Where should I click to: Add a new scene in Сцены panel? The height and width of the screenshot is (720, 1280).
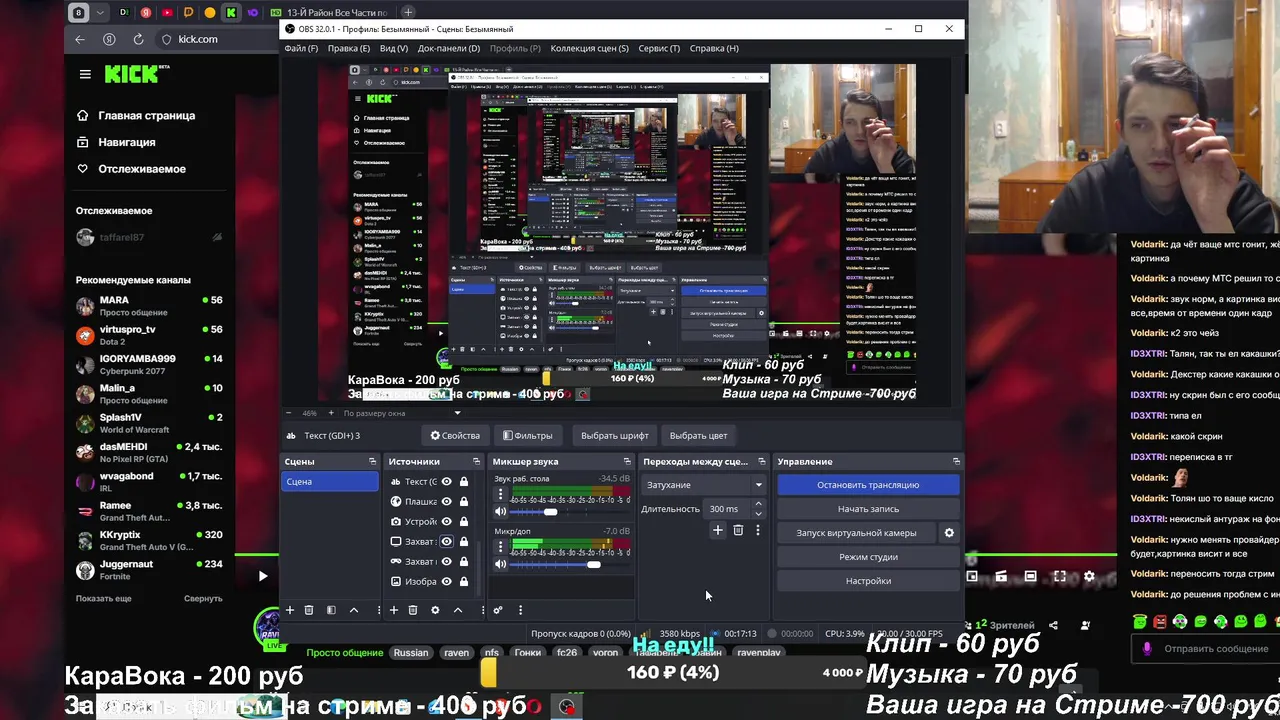[290, 610]
